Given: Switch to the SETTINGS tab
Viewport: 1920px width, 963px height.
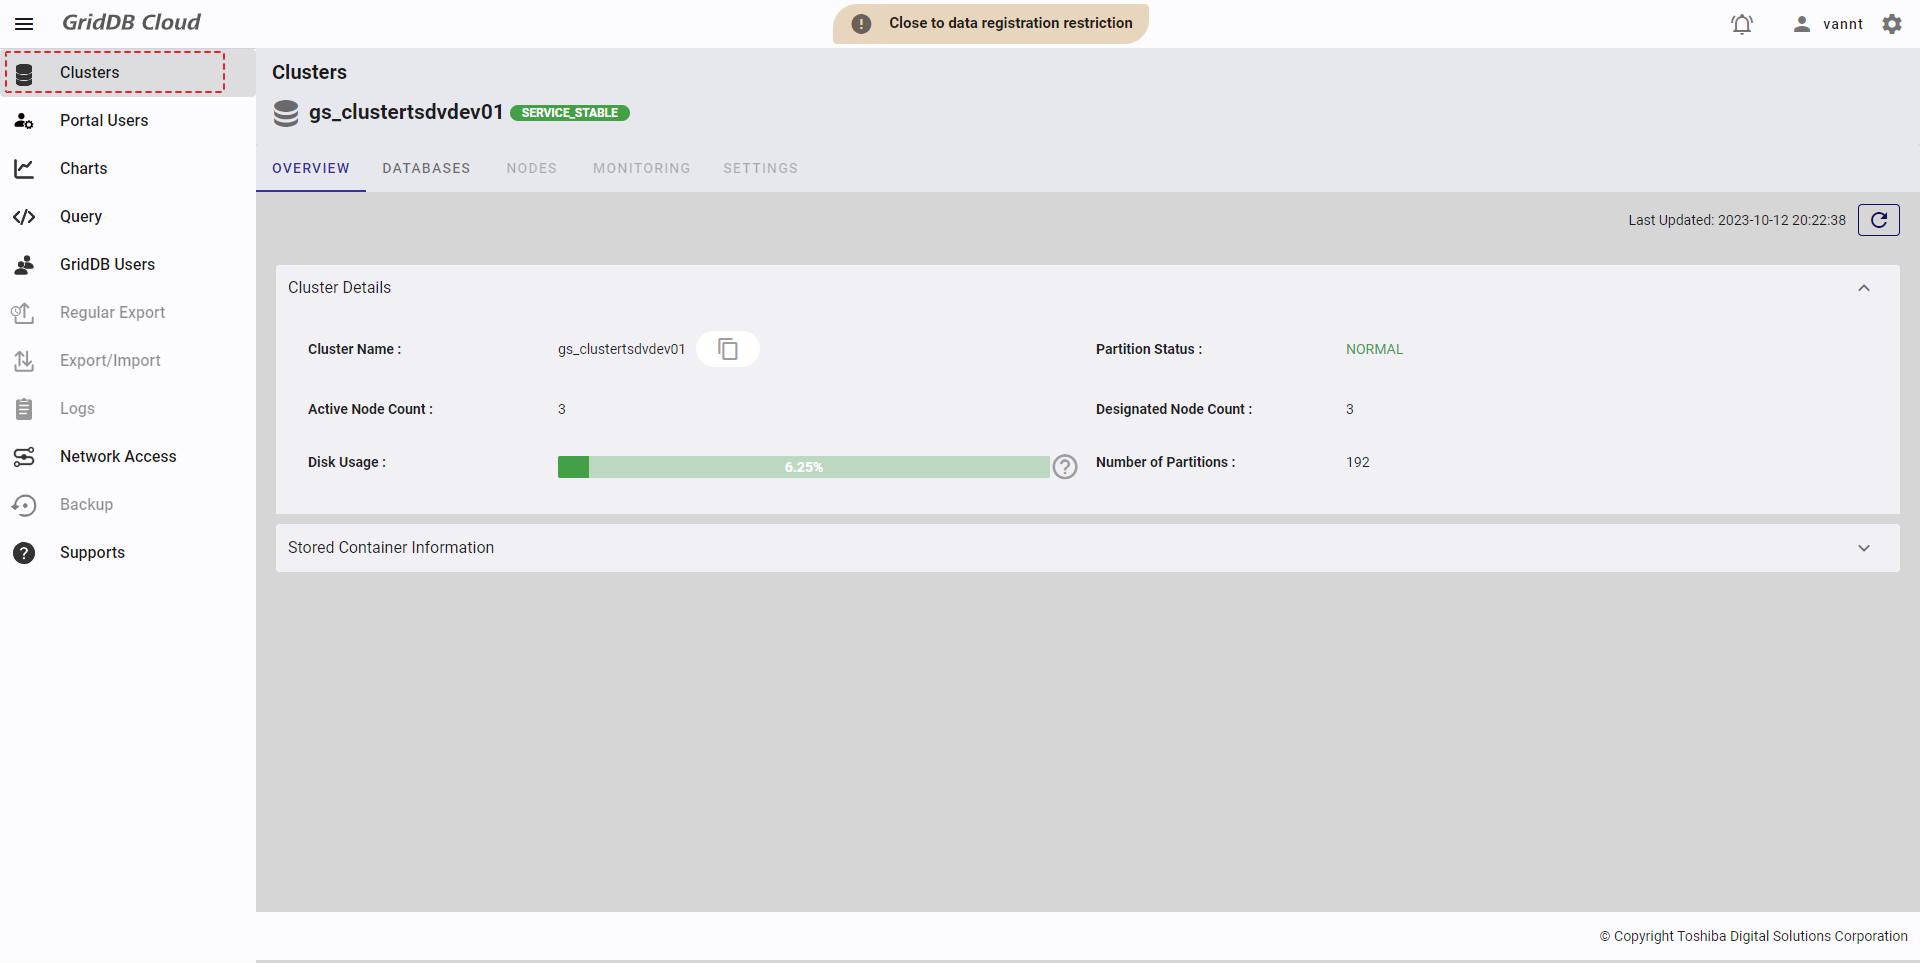Looking at the screenshot, I should click(x=760, y=168).
